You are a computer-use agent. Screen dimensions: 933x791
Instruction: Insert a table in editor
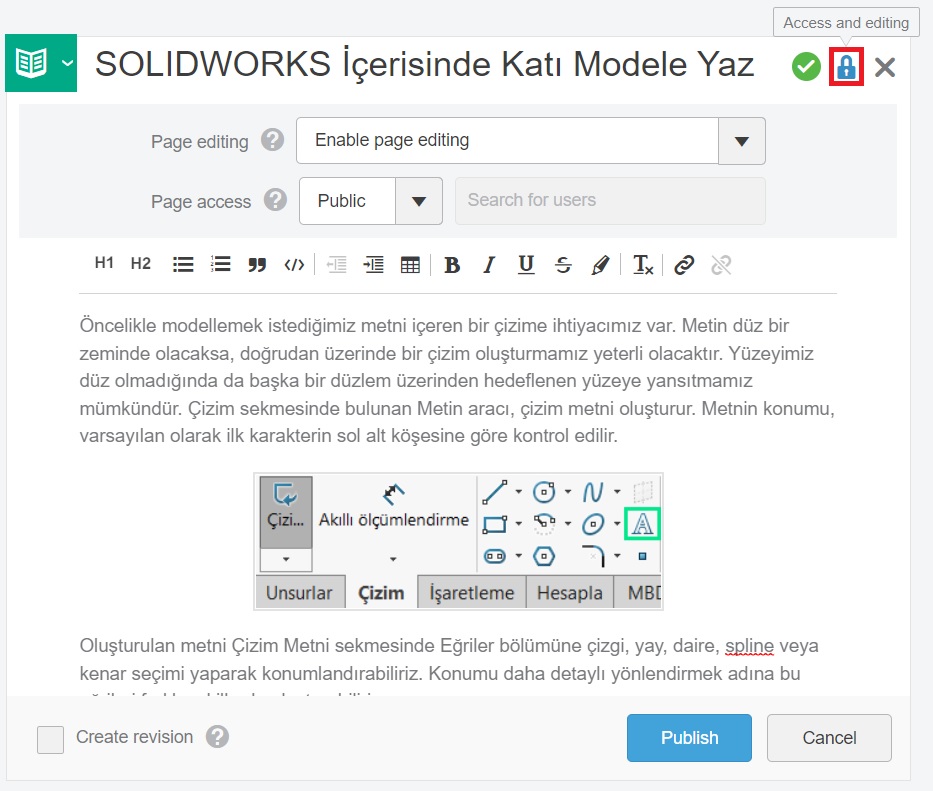click(410, 265)
